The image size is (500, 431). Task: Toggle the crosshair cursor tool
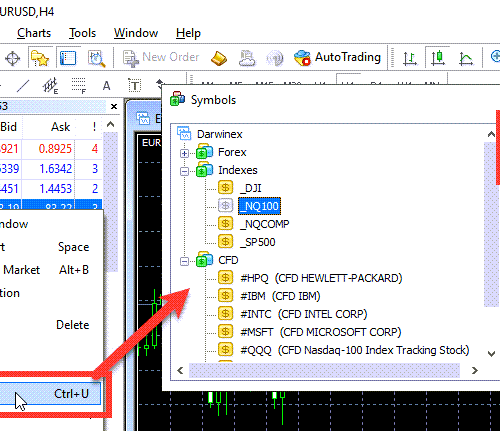coord(13,59)
